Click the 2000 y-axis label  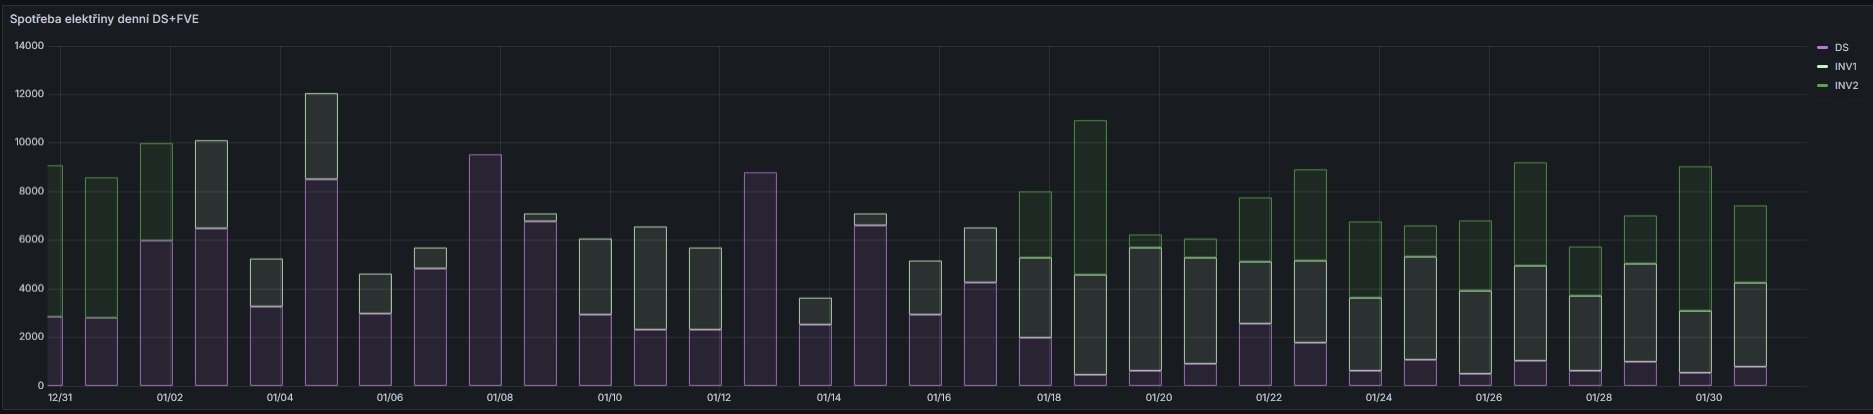pos(33,337)
